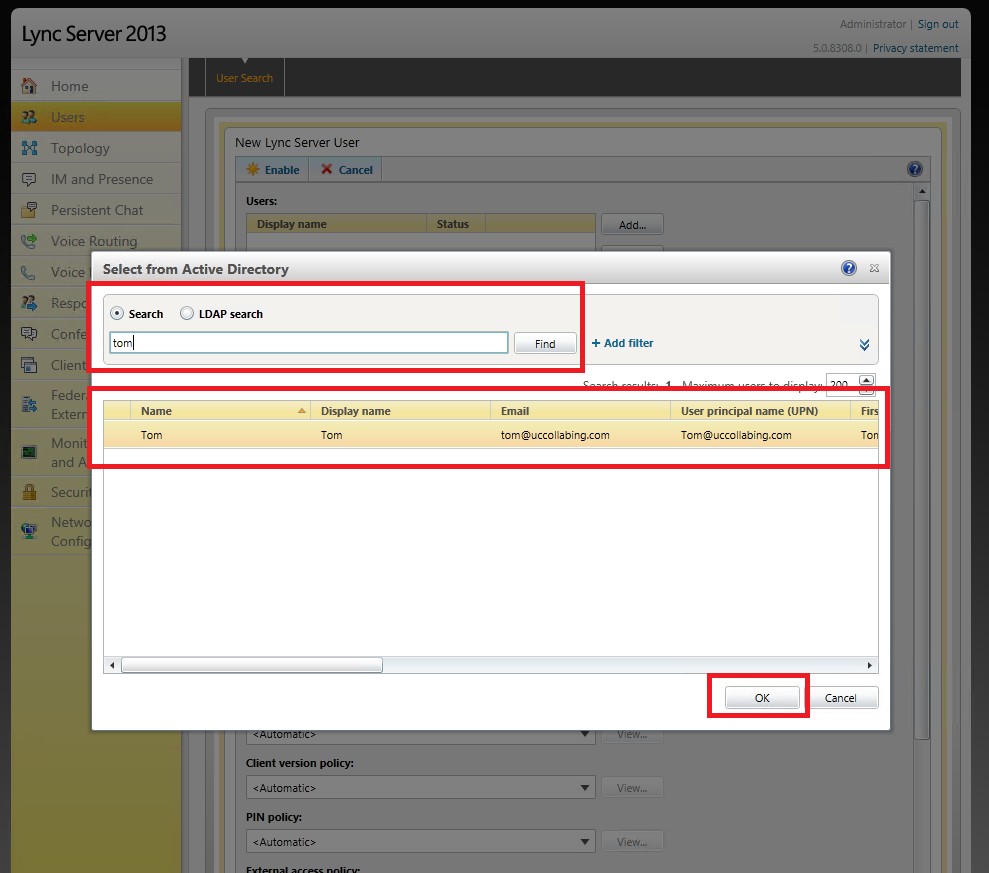
Task: Click the vertical scrollbar up arrow of user pane
Action: [922, 190]
